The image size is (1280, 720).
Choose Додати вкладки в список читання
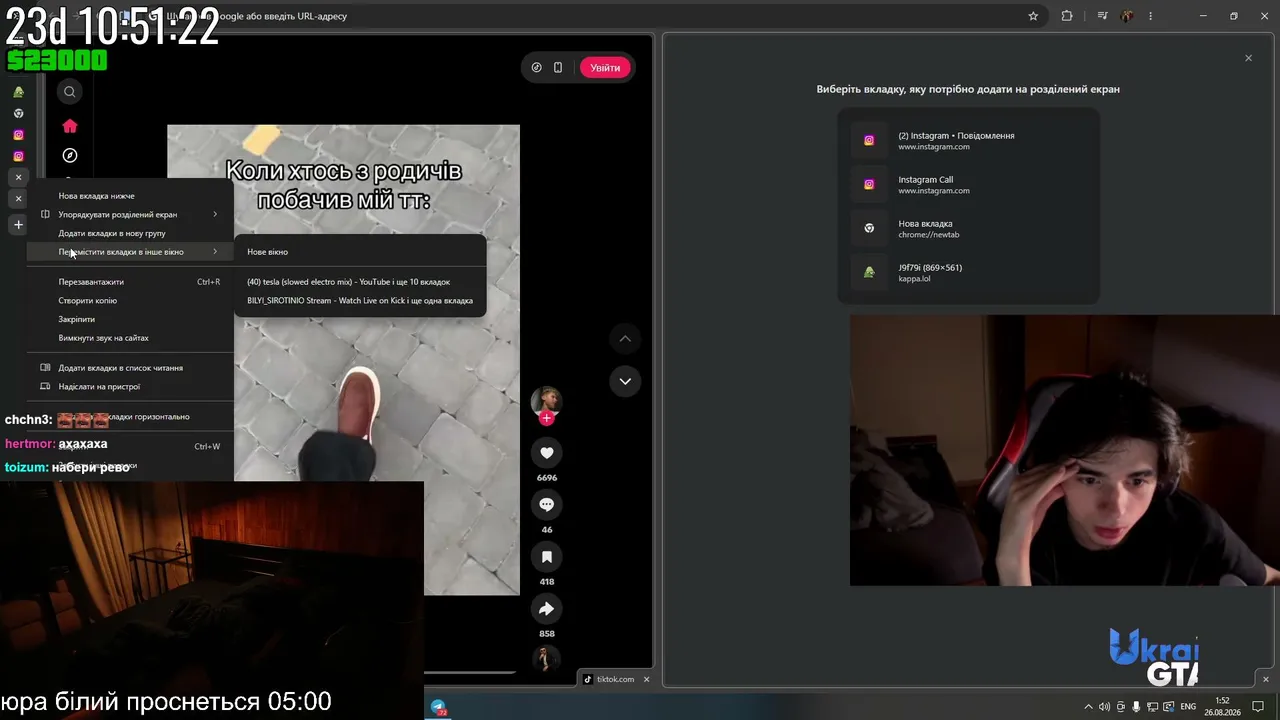pos(130,368)
